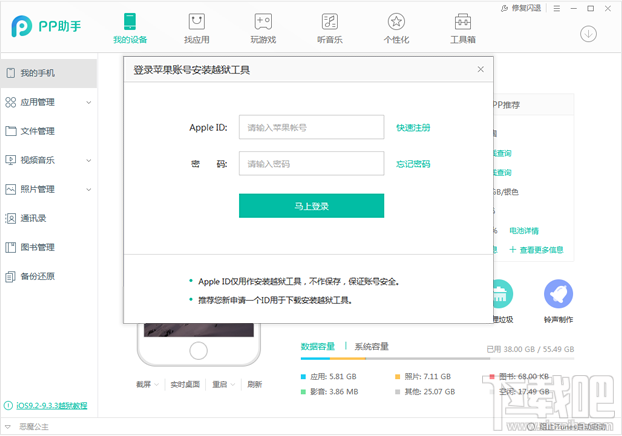The image size is (622, 436).
Task: Click the 照片管理 picture icon
Action: click(x=11, y=189)
